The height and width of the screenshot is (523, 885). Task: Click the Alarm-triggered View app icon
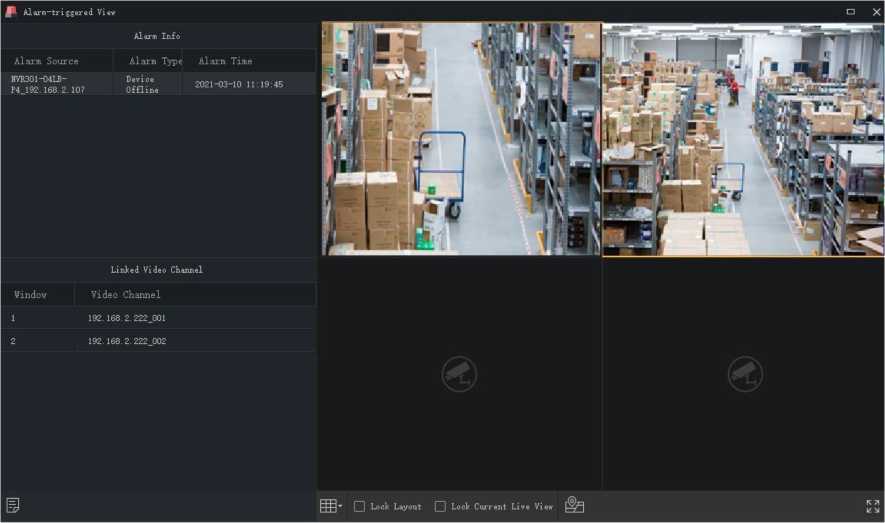tap(11, 12)
